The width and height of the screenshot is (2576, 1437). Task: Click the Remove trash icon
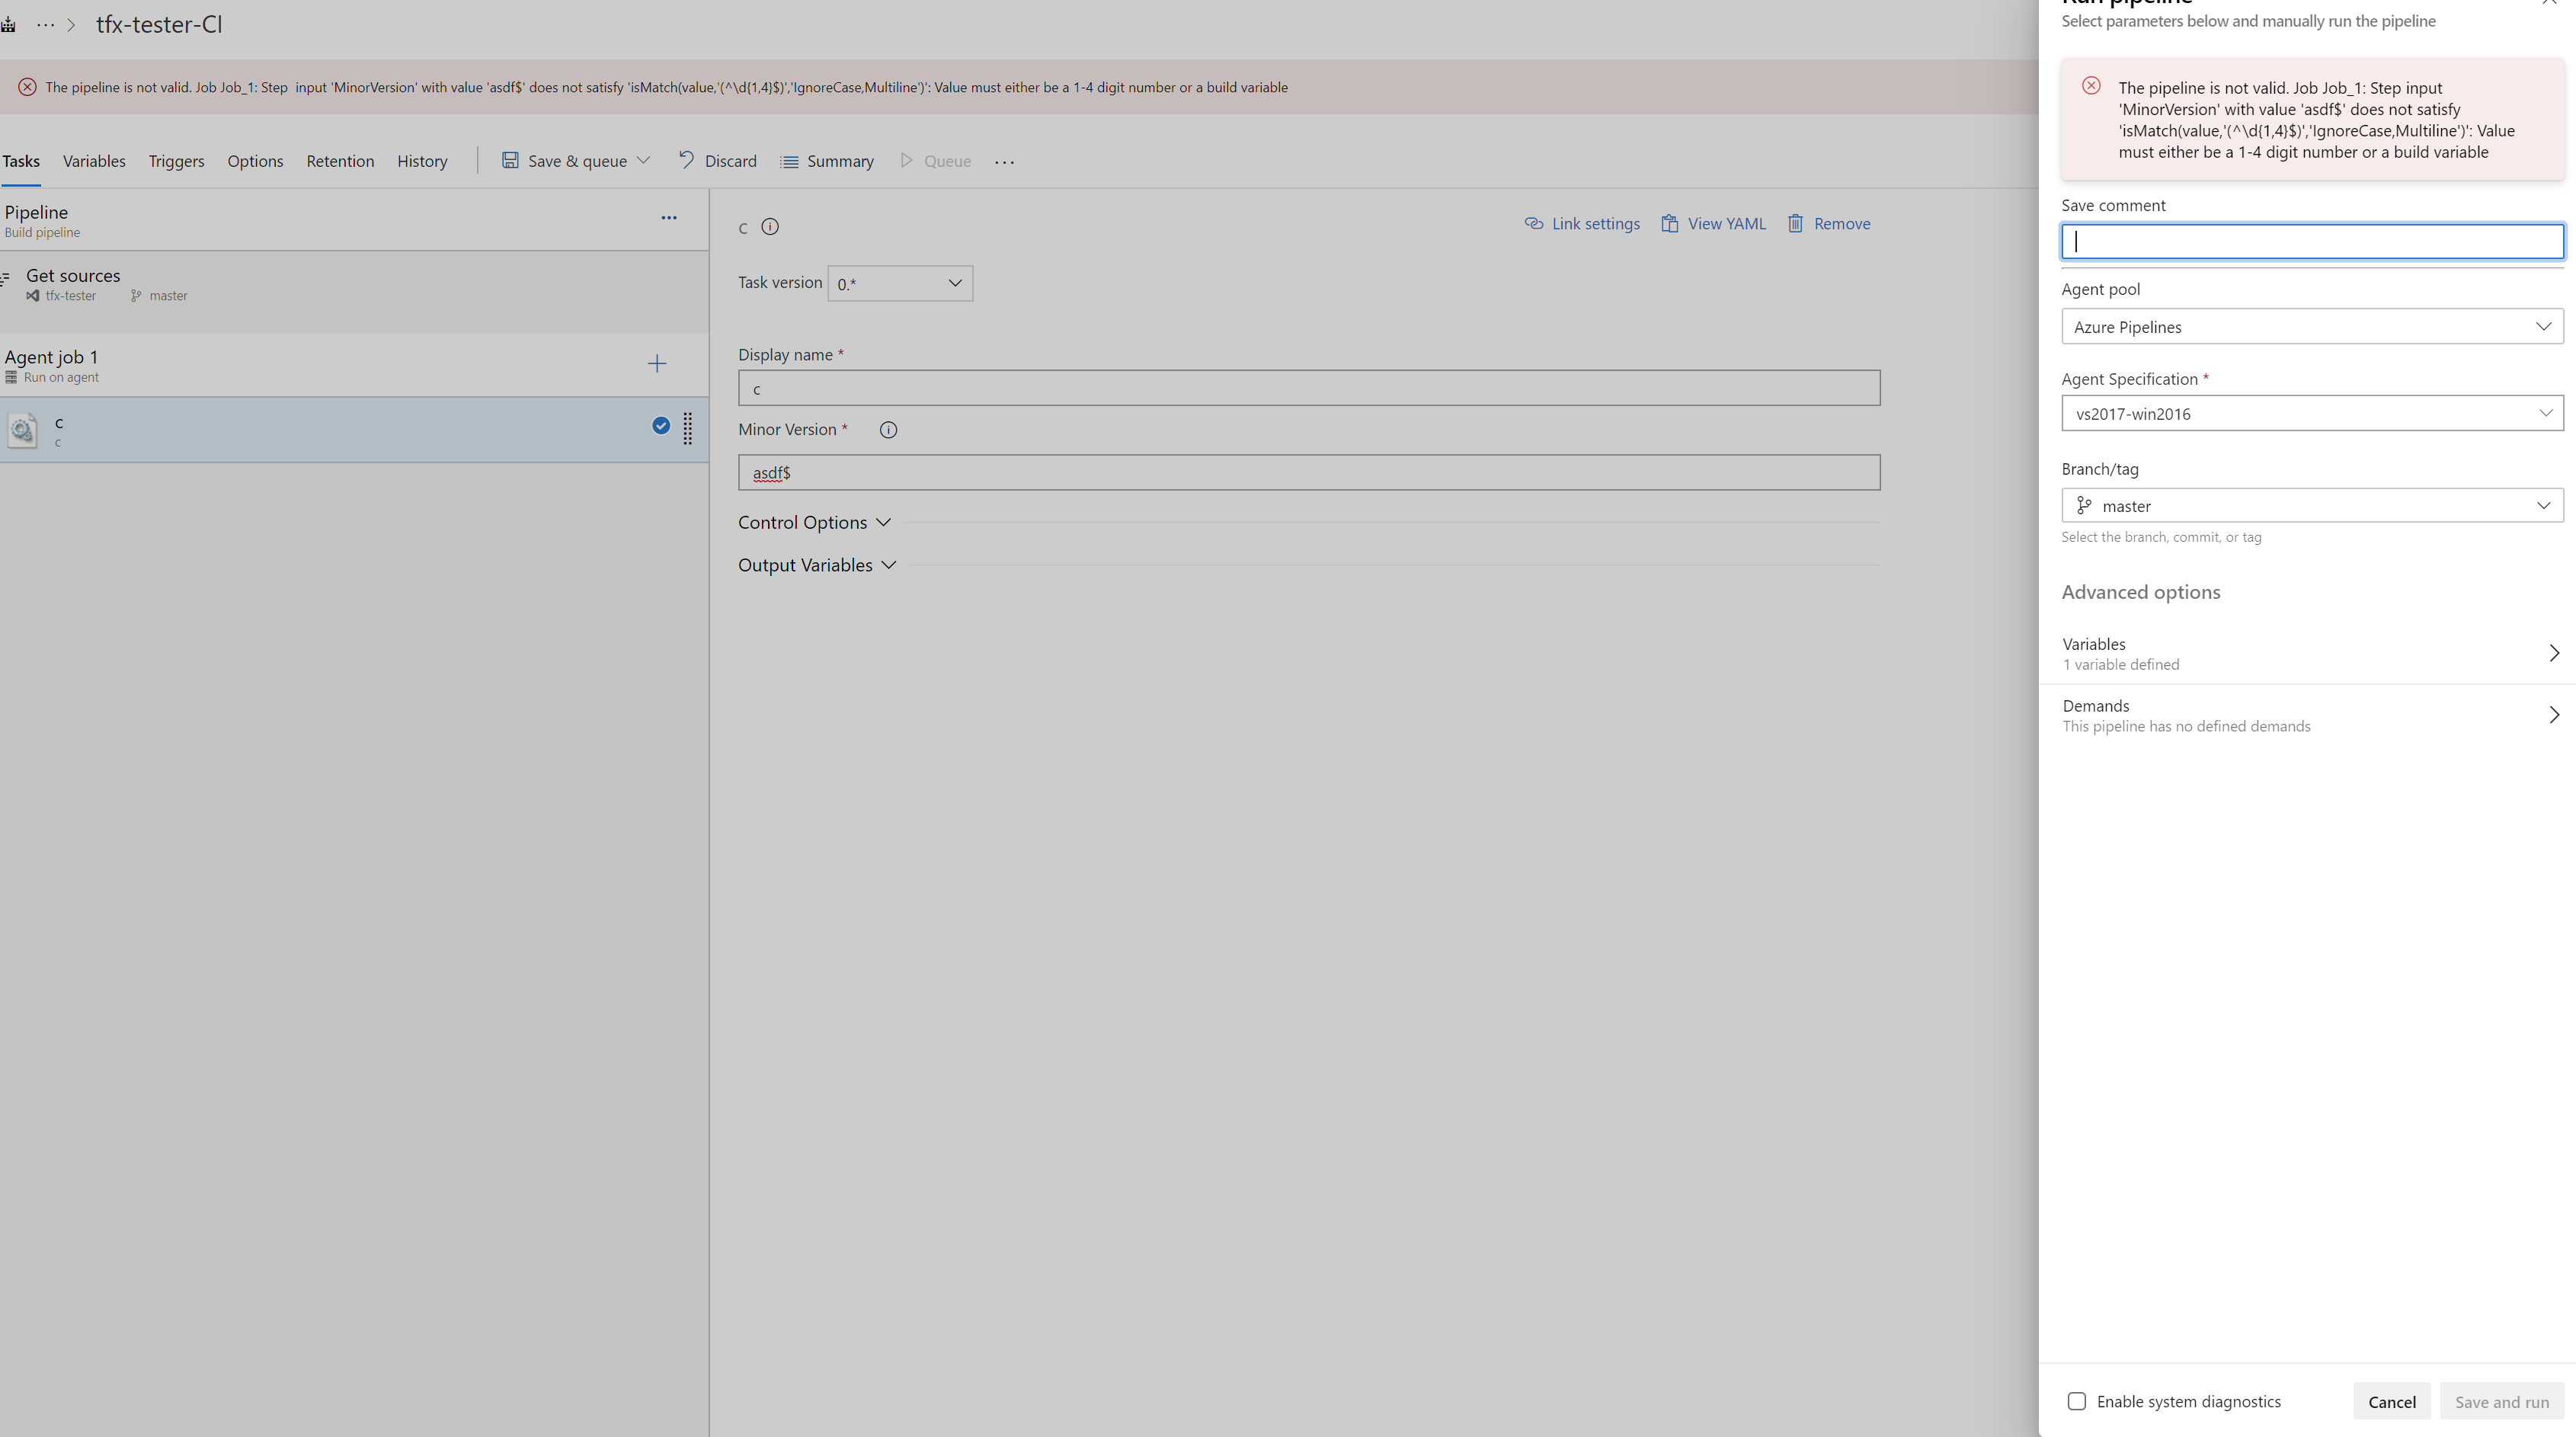[x=1796, y=224]
